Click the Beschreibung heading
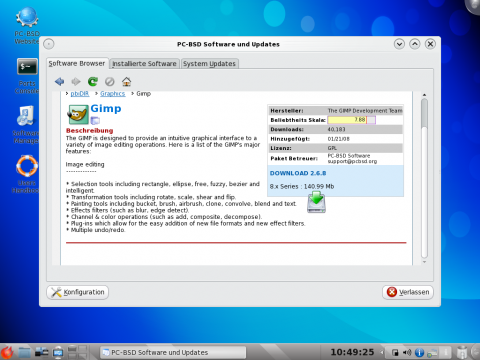480x360 pixels. tap(90, 130)
